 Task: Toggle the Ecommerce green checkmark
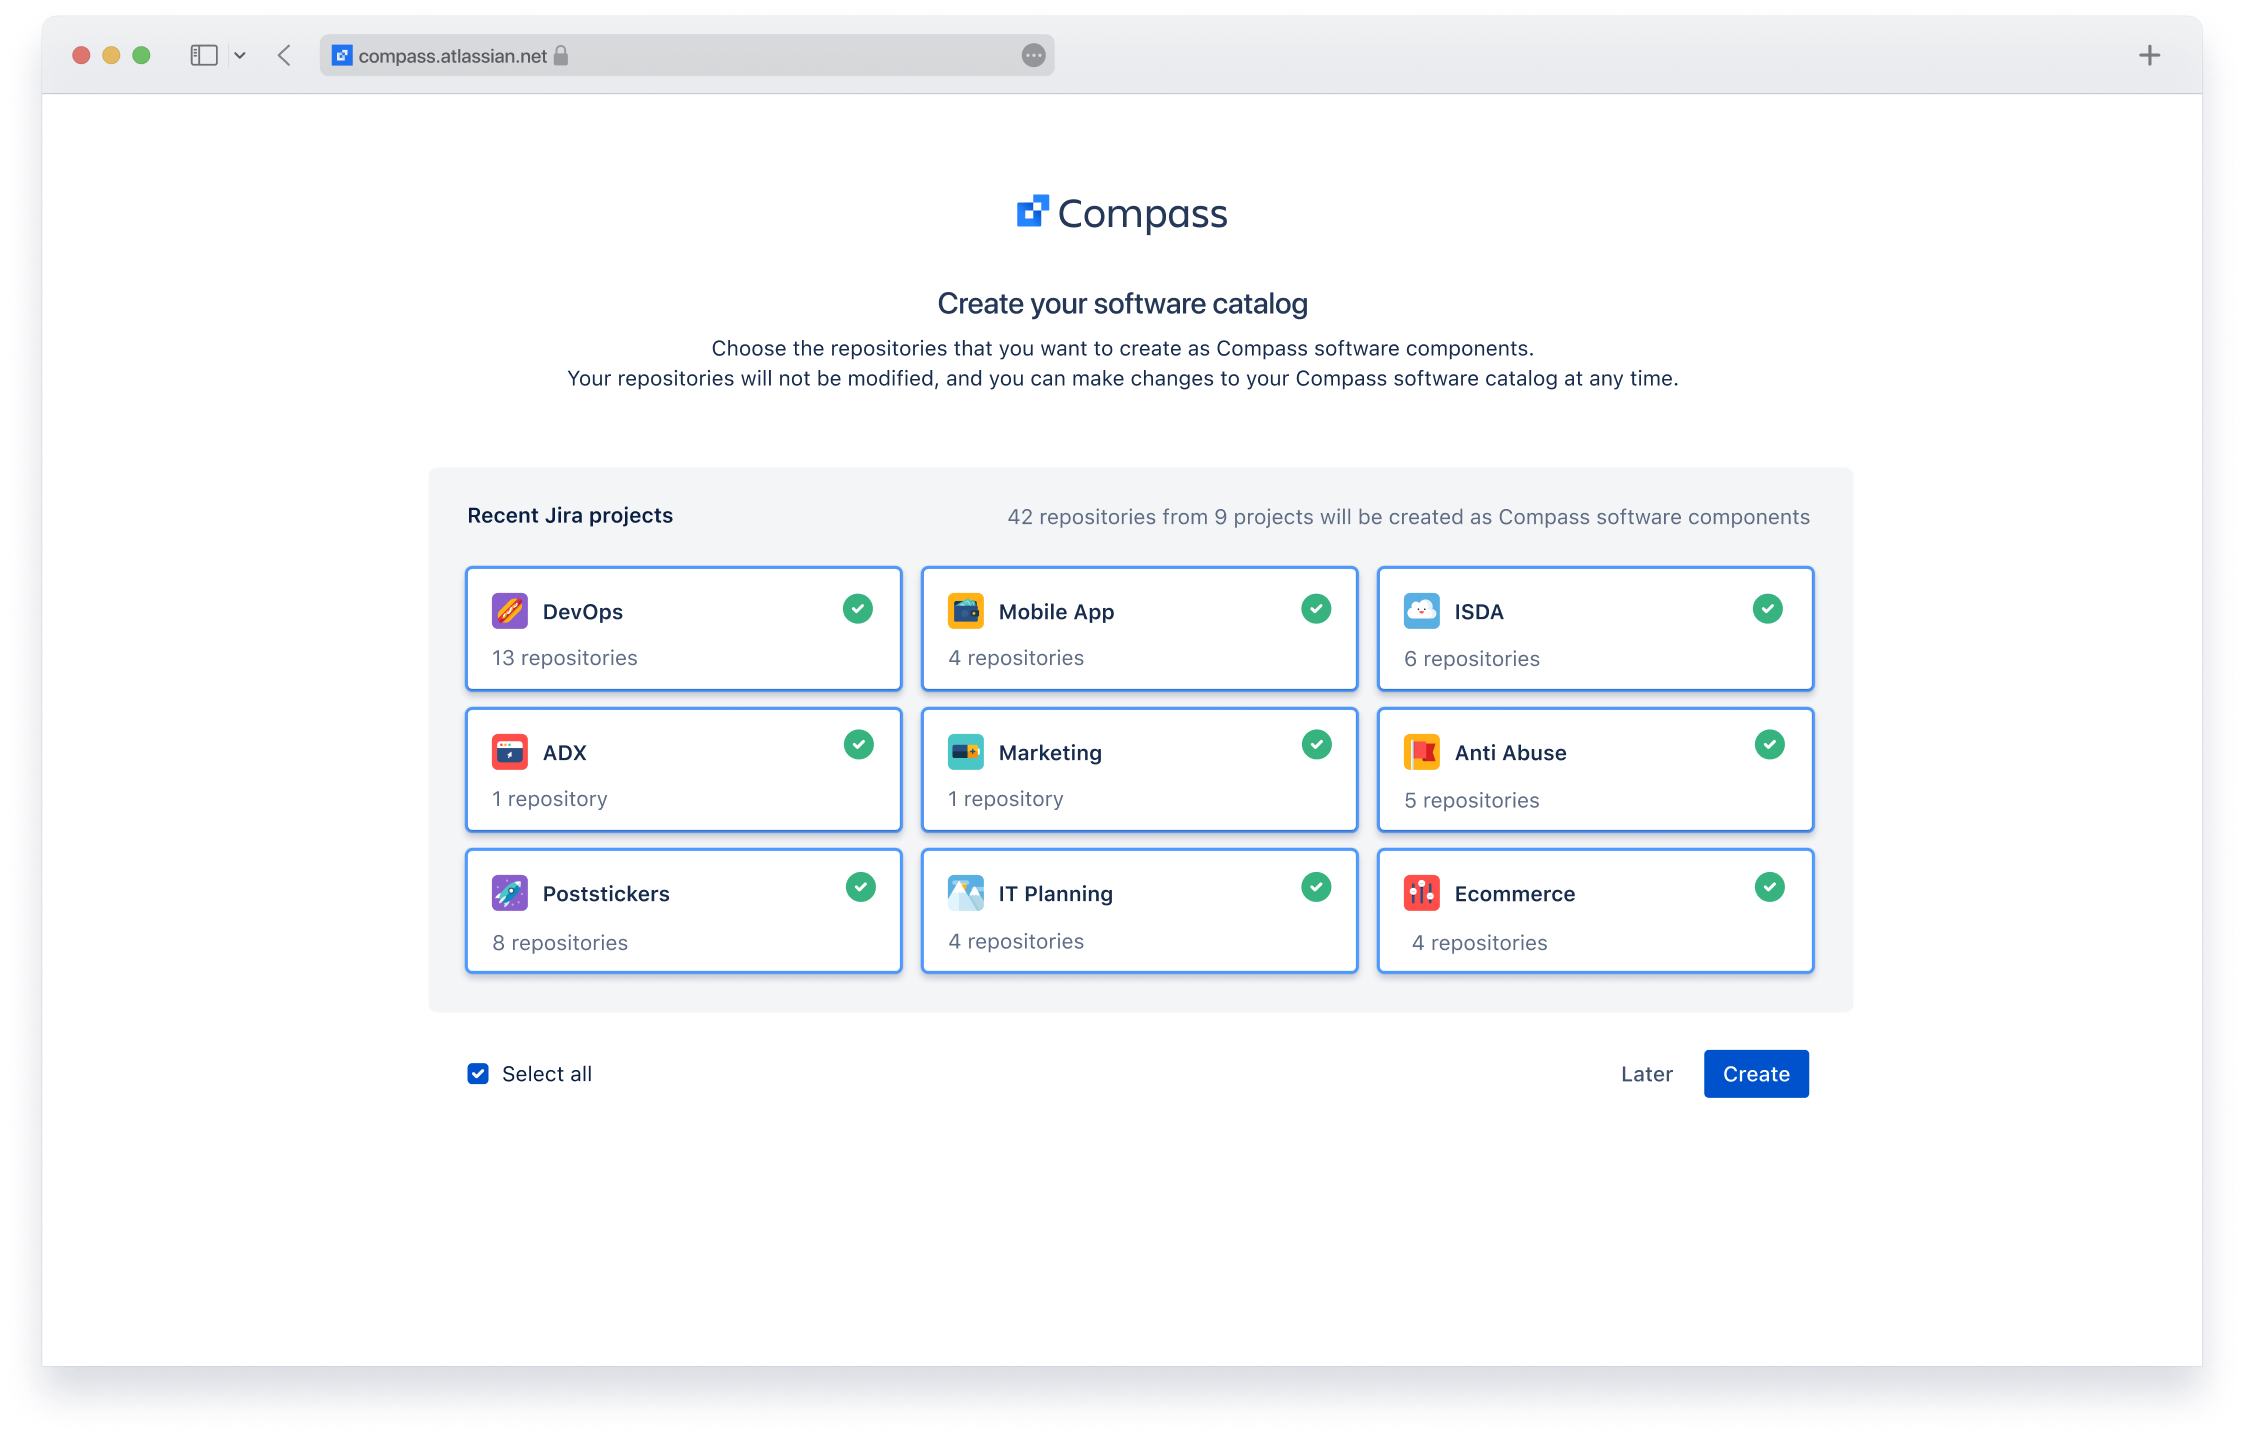point(1770,887)
